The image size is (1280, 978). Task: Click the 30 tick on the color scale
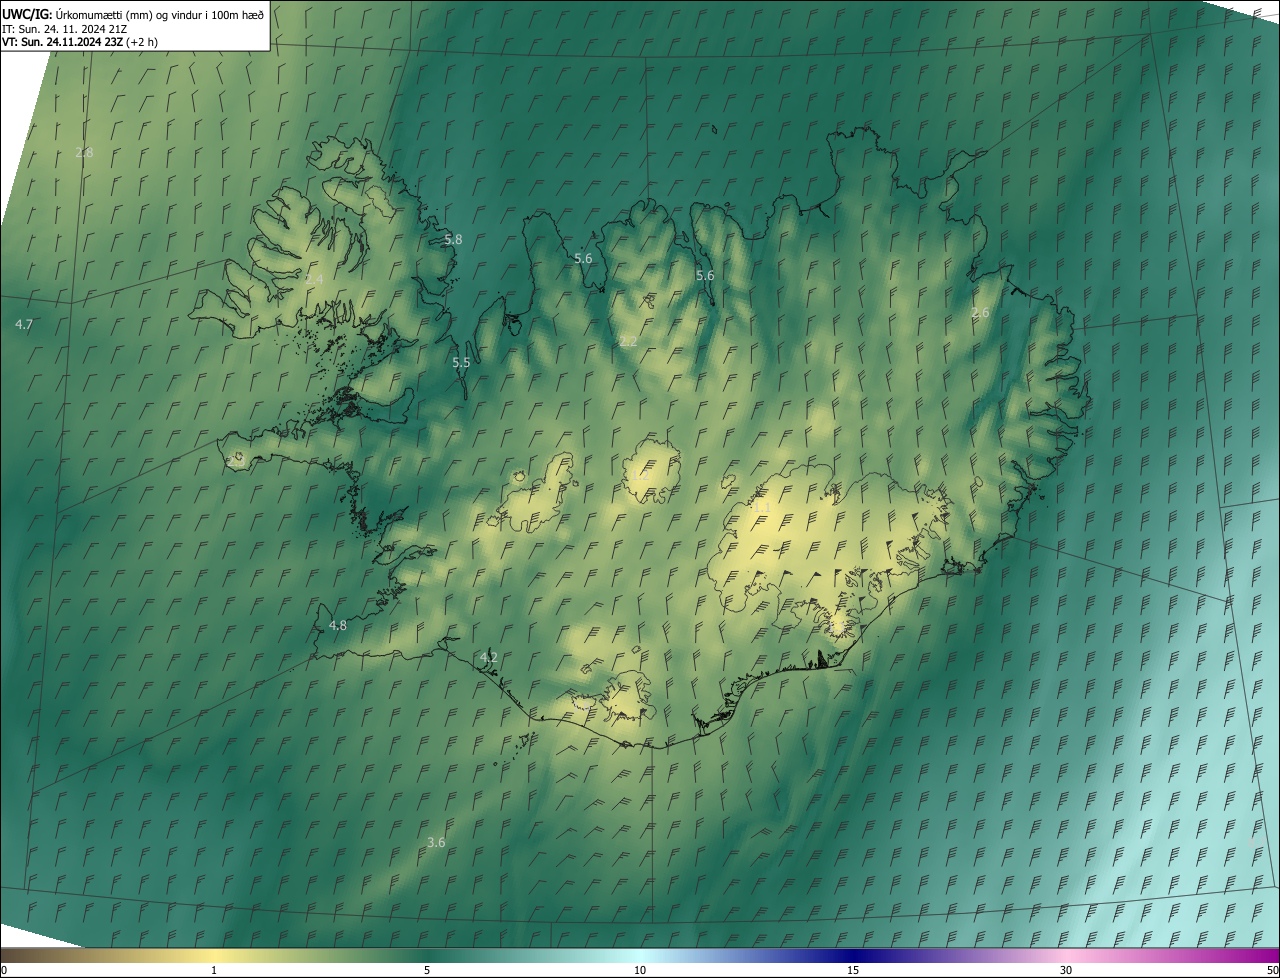(x=1066, y=971)
